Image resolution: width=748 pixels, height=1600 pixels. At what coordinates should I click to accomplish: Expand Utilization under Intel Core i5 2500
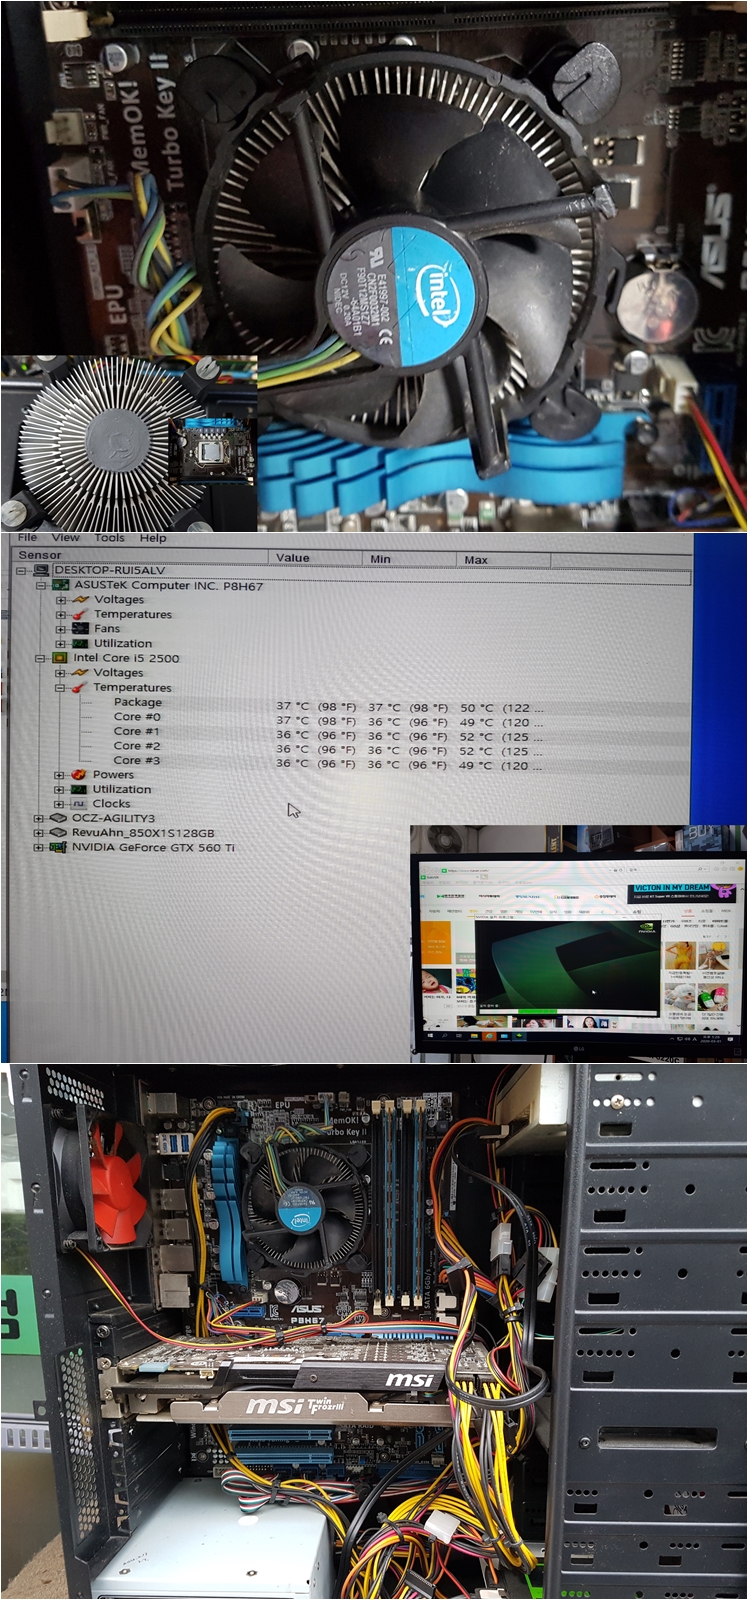click(x=60, y=789)
